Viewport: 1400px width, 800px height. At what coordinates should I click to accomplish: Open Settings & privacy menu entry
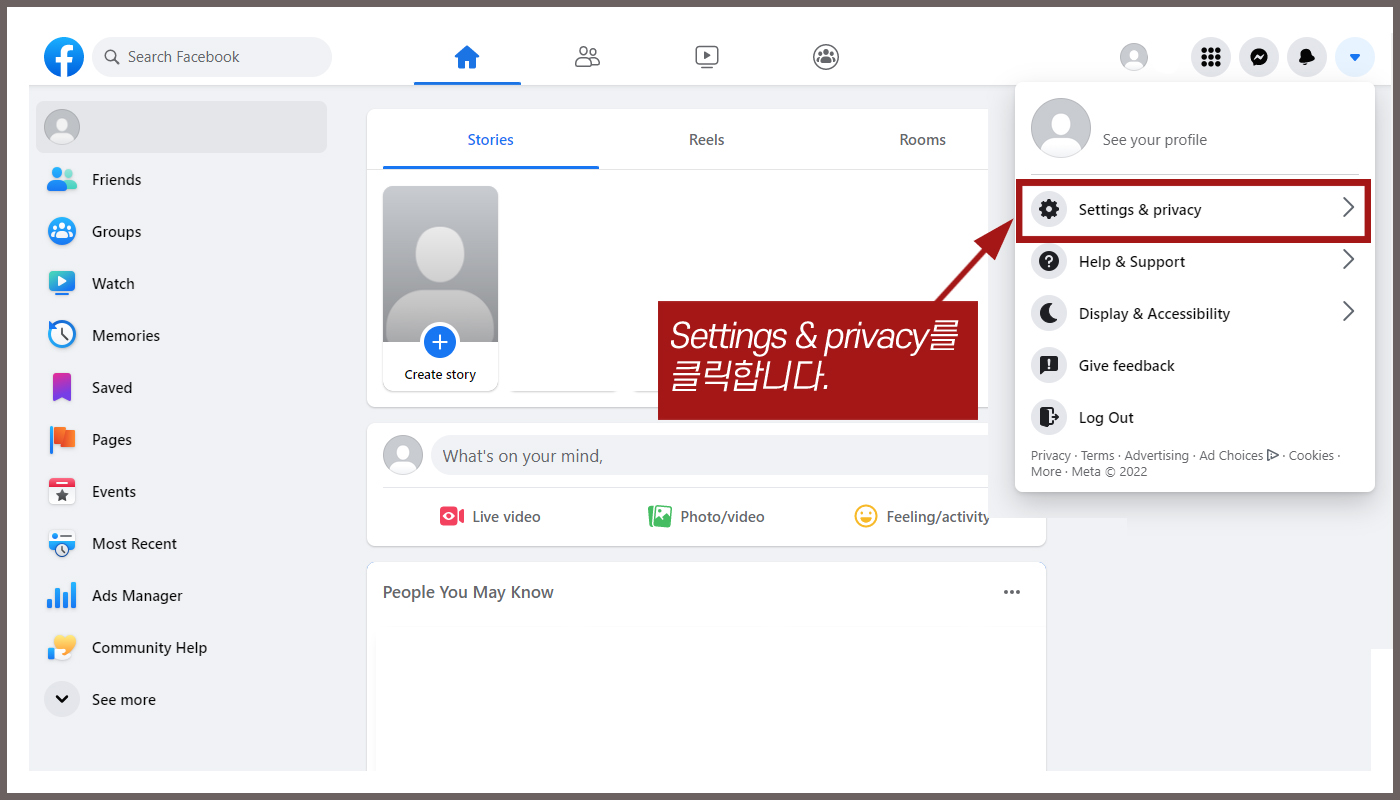point(1193,210)
